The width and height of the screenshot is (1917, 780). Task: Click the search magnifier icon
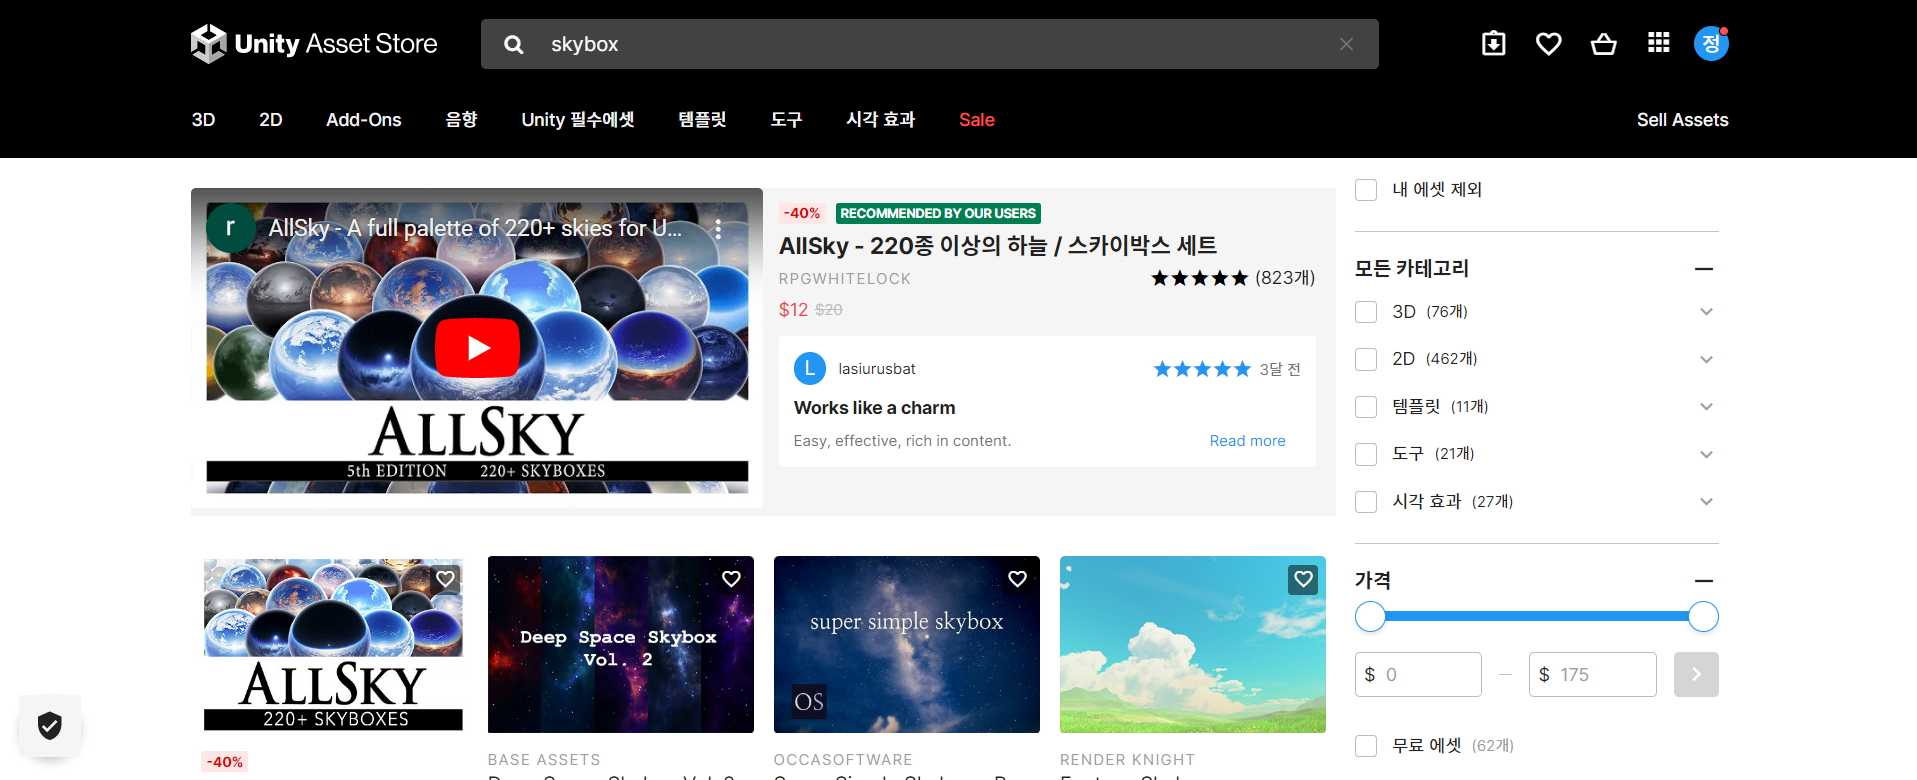514,45
